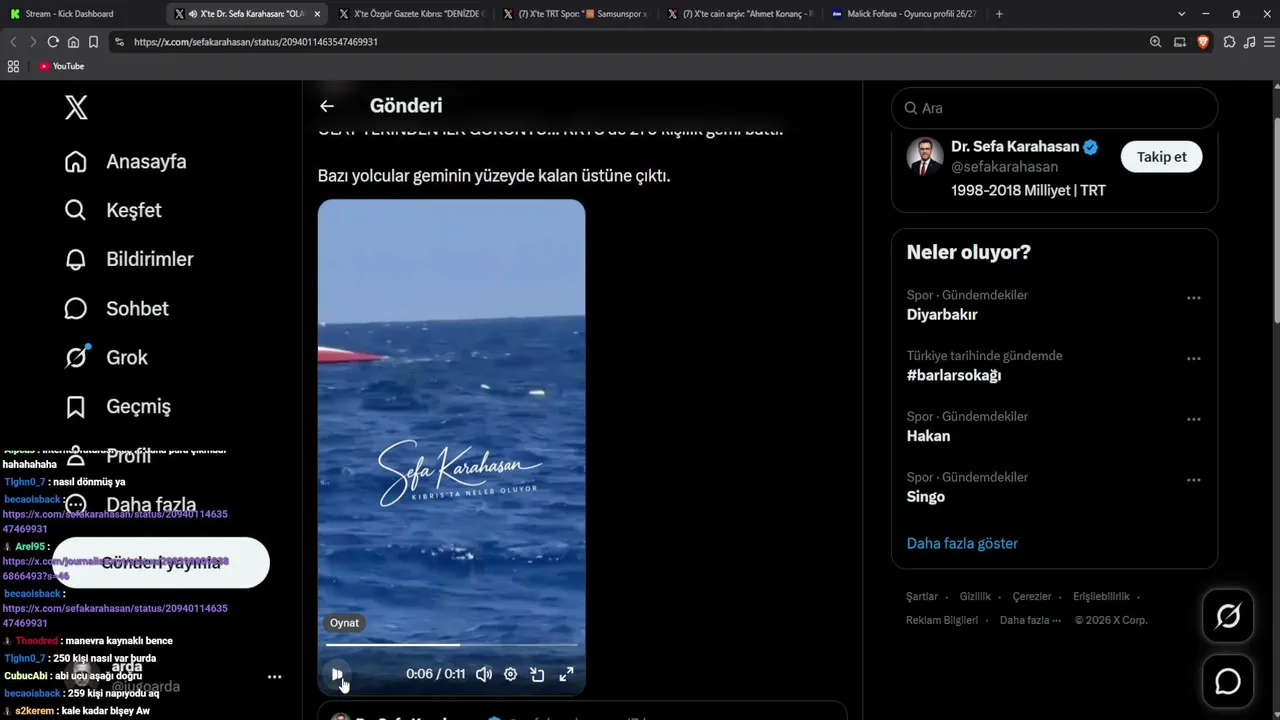Viewport: 1280px width, 720px height.
Task: Click the browser back arrow
Action: point(13,42)
